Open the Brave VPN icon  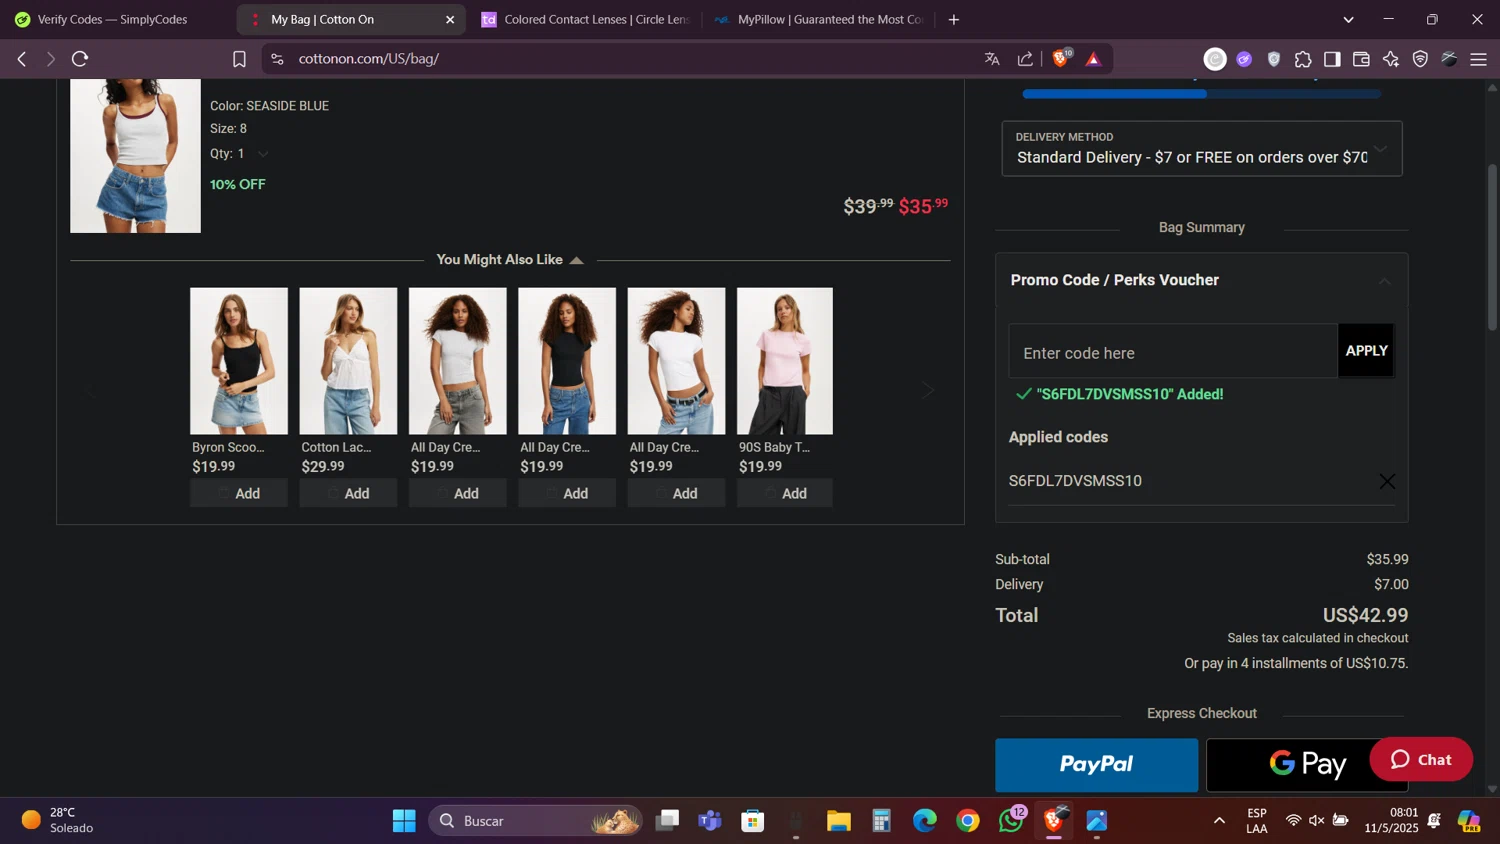click(x=1420, y=59)
